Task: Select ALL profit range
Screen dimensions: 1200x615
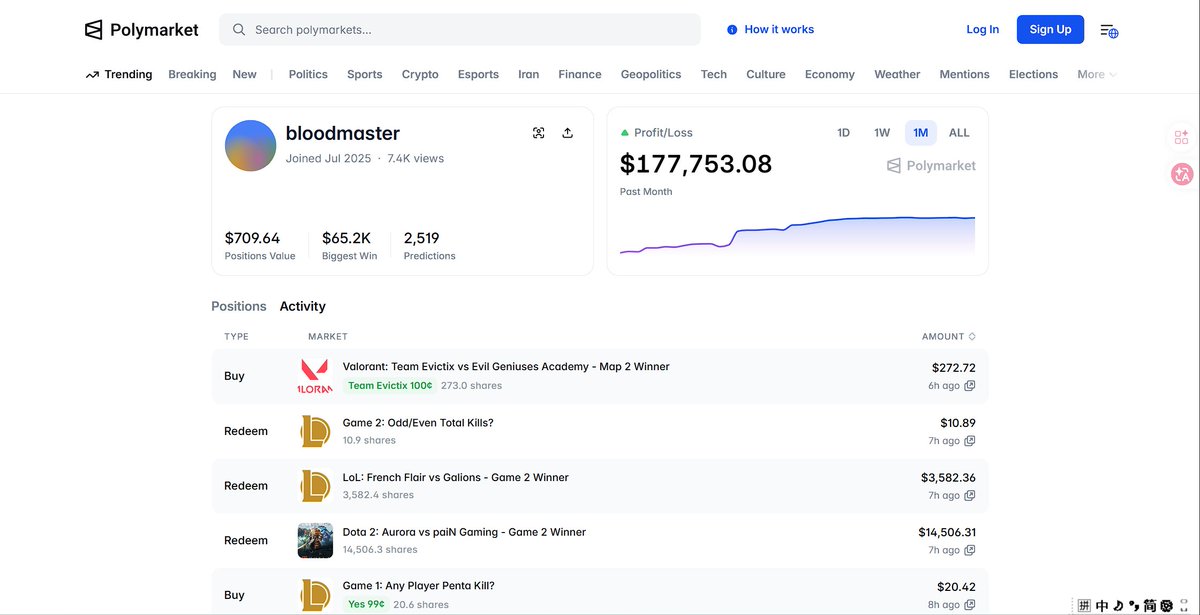Action: [x=959, y=133]
